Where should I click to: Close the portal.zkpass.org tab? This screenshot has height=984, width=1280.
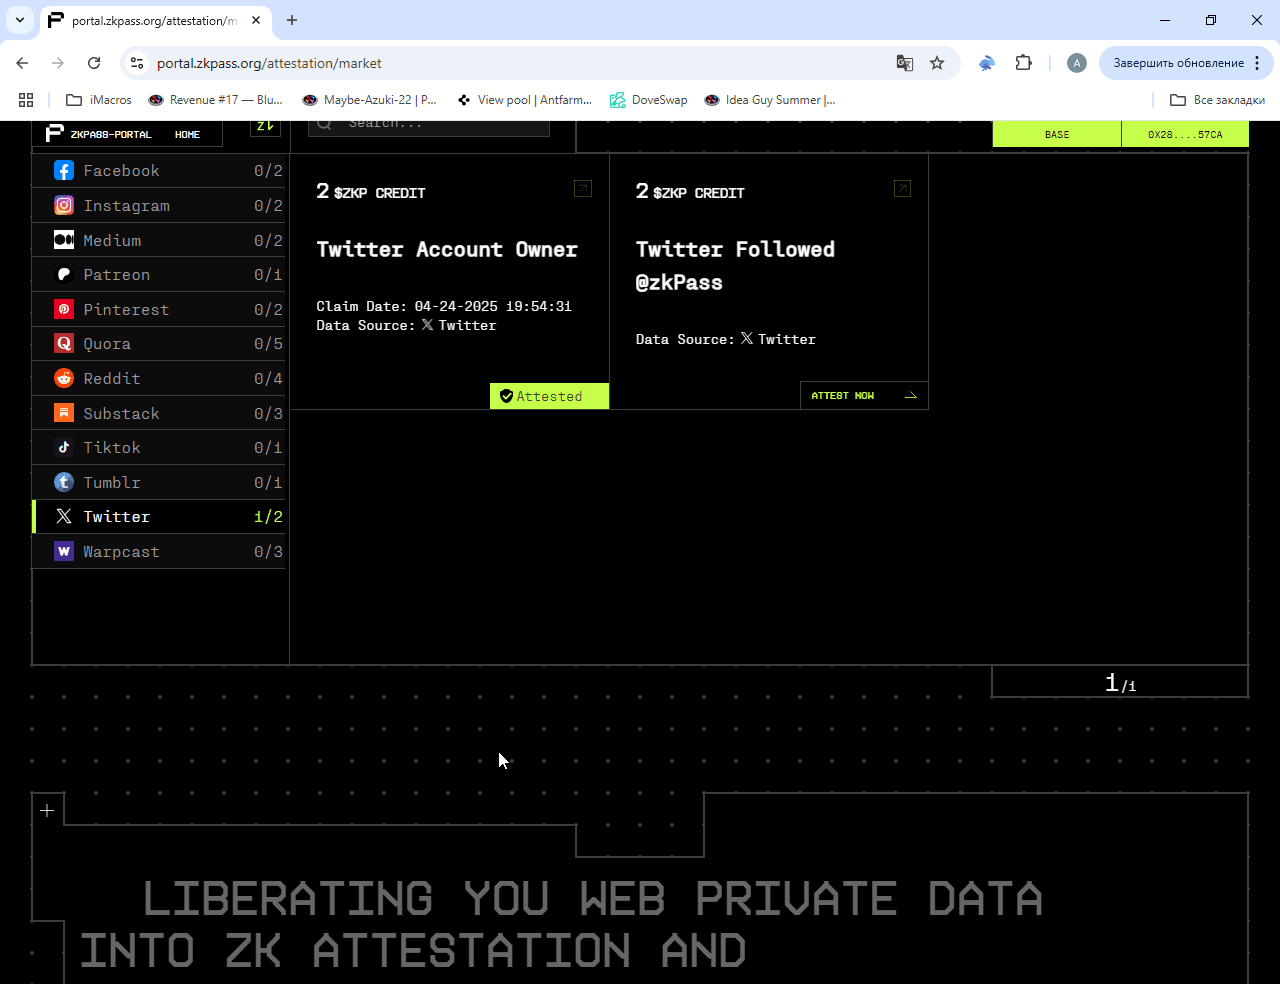pos(257,20)
